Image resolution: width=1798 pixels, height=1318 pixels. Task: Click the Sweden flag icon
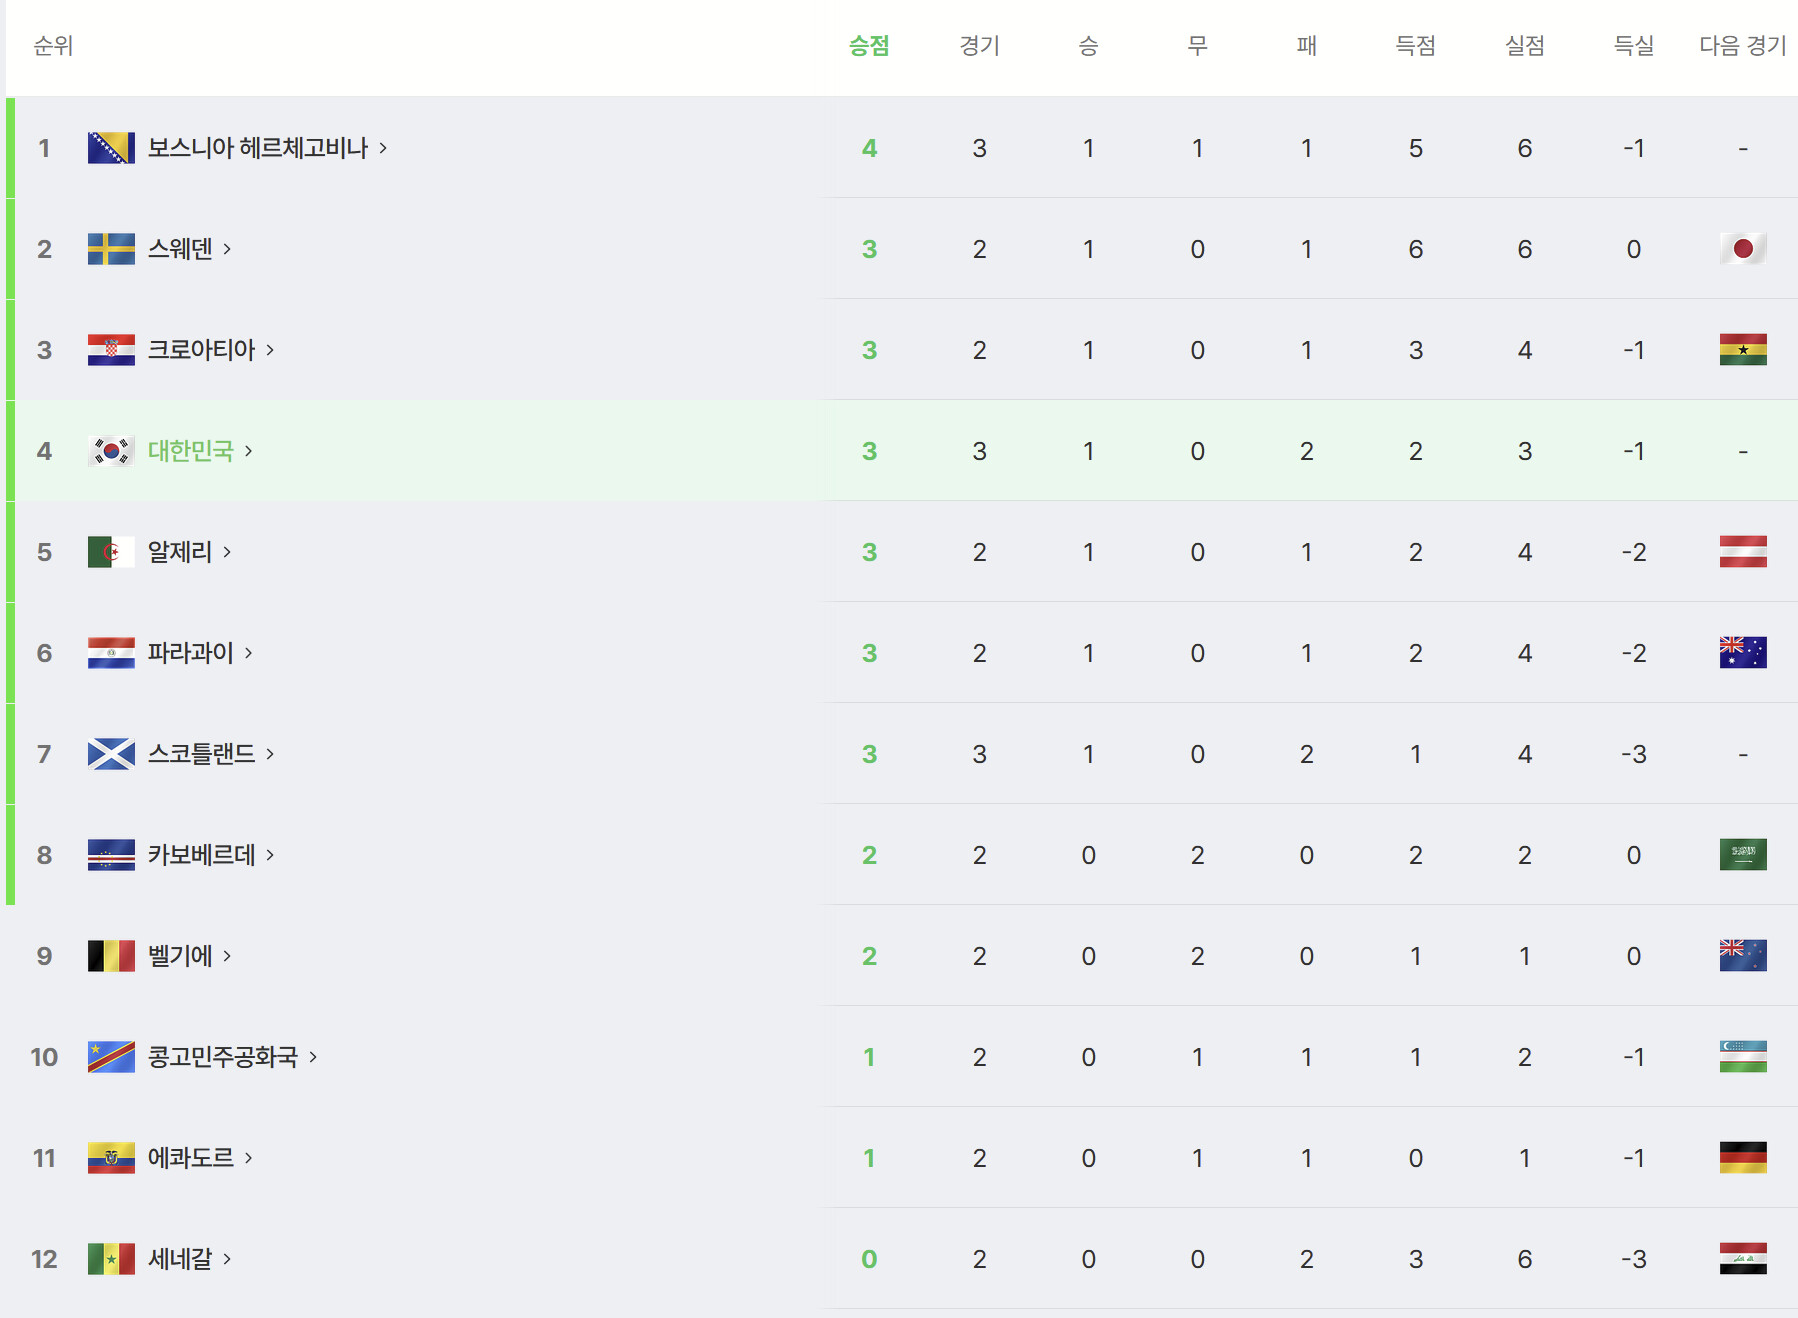click(x=111, y=249)
